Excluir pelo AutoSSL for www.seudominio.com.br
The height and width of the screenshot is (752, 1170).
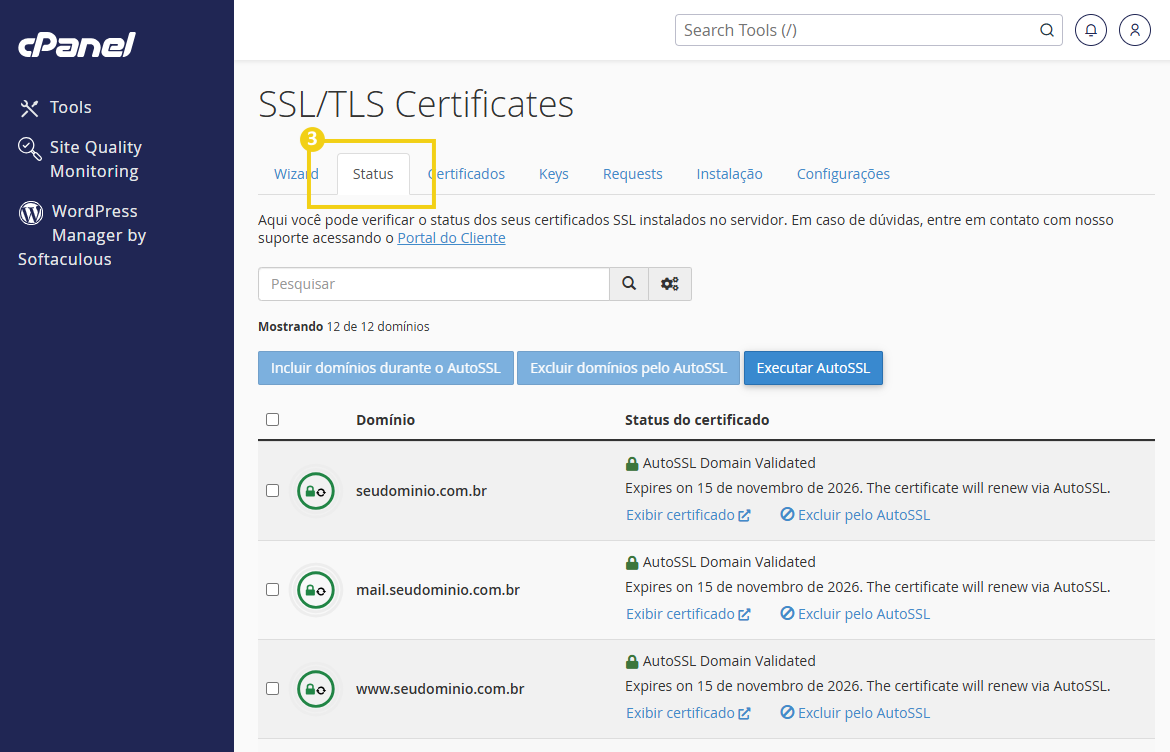point(855,713)
